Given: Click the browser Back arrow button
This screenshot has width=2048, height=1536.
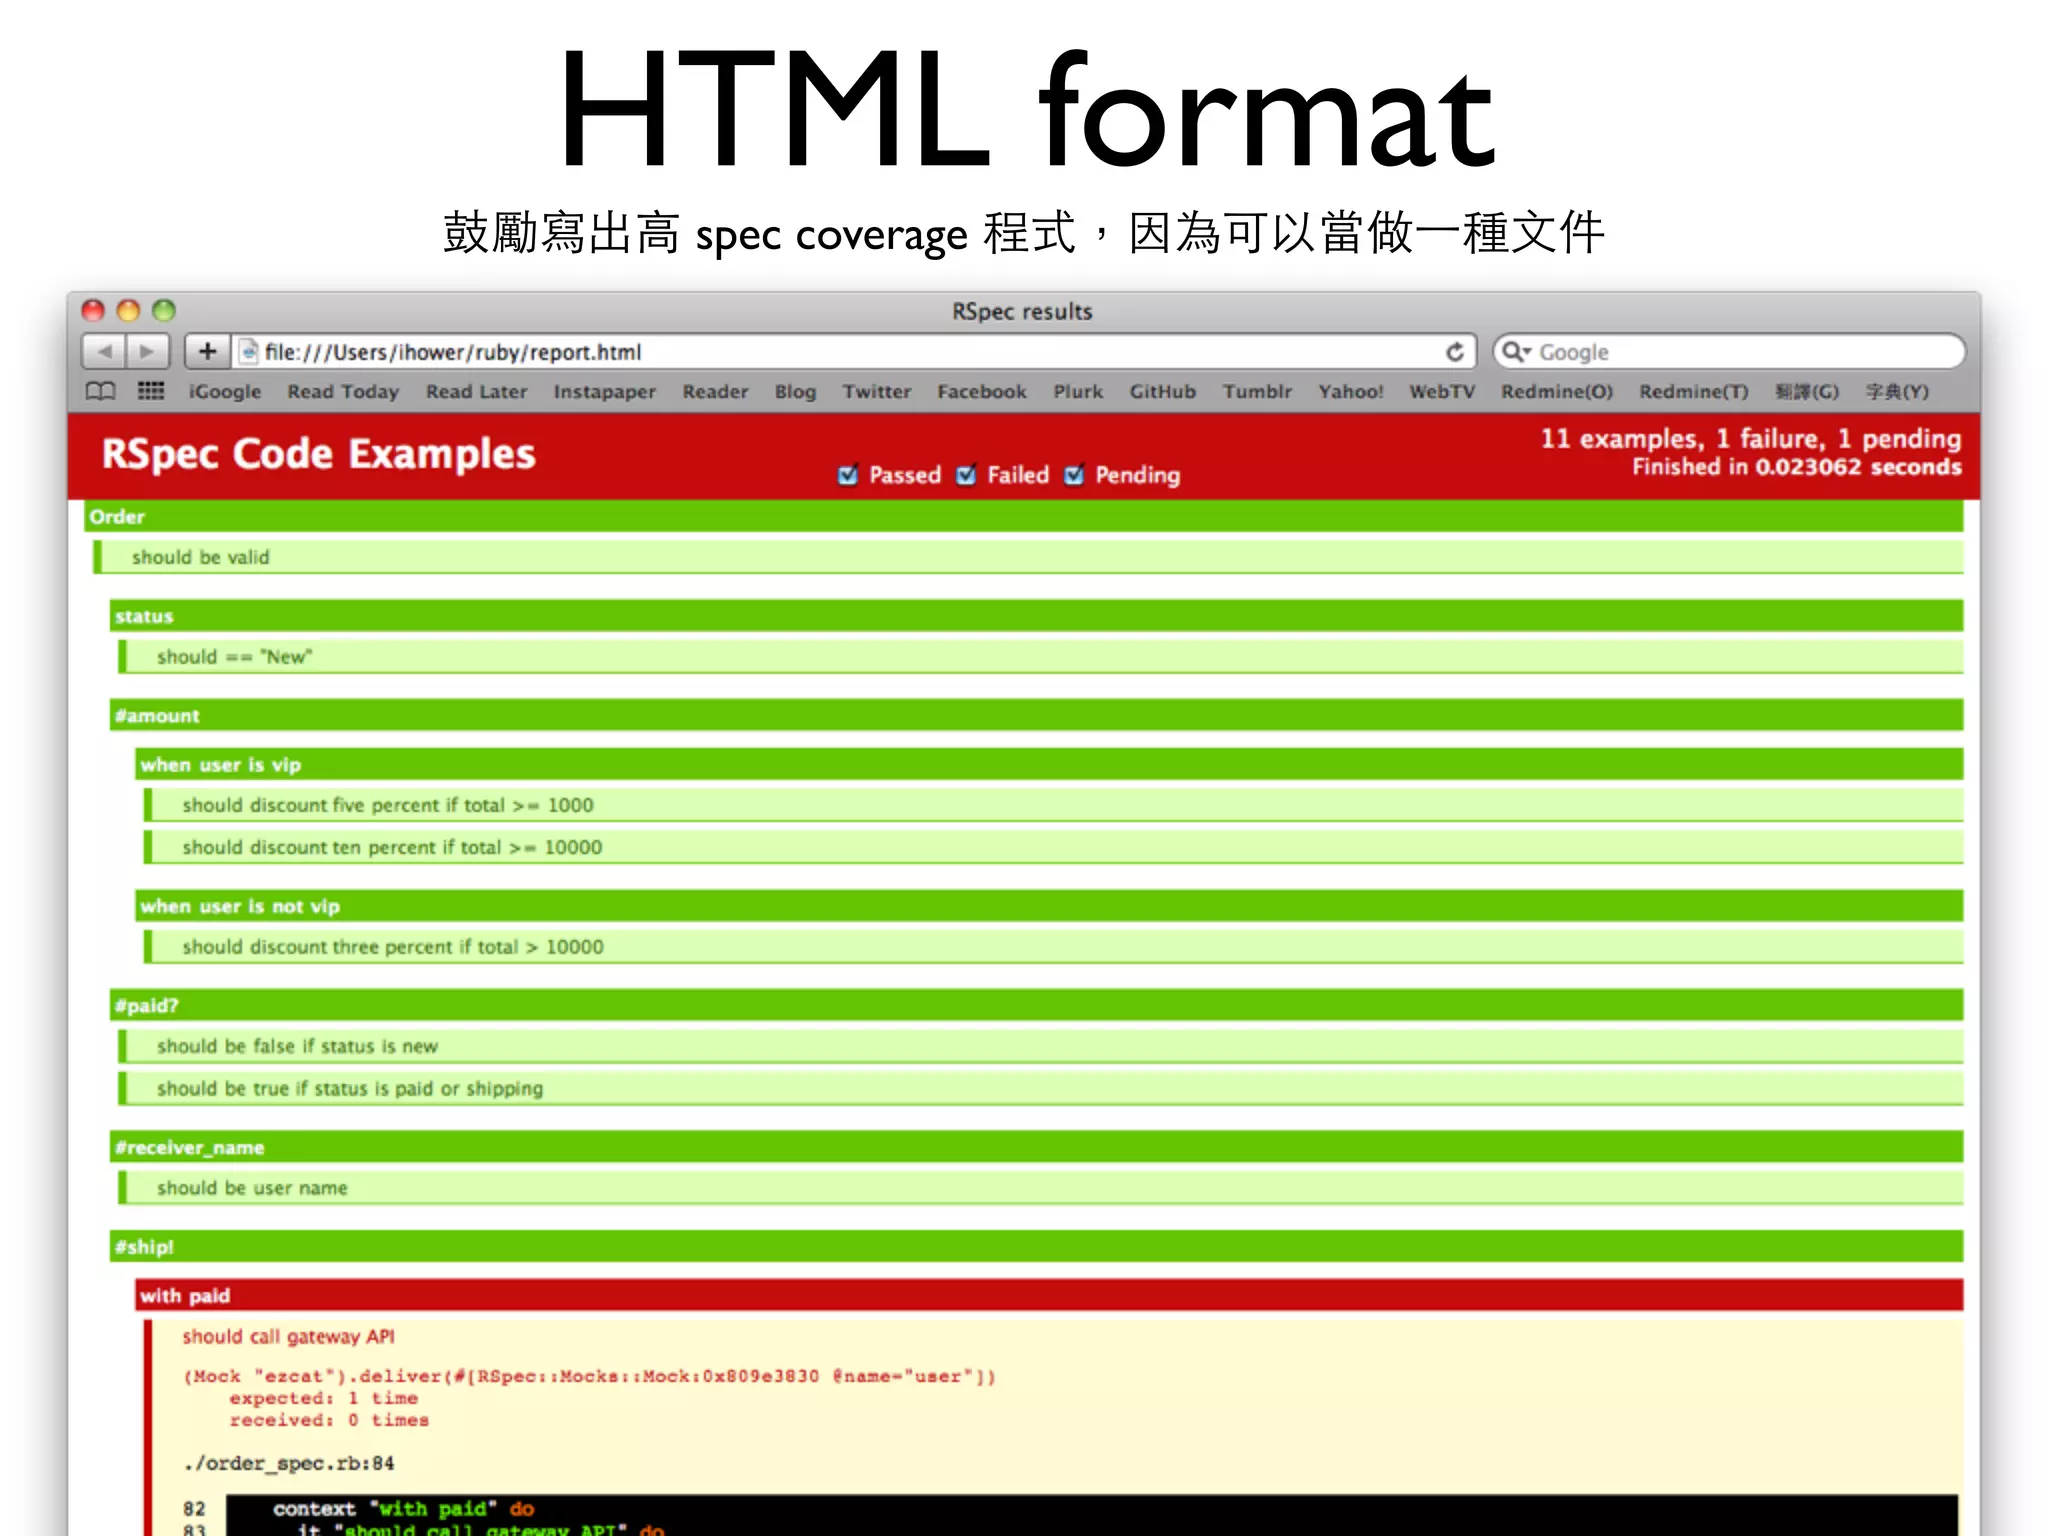Looking at the screenshot, I should click(104, 352).
